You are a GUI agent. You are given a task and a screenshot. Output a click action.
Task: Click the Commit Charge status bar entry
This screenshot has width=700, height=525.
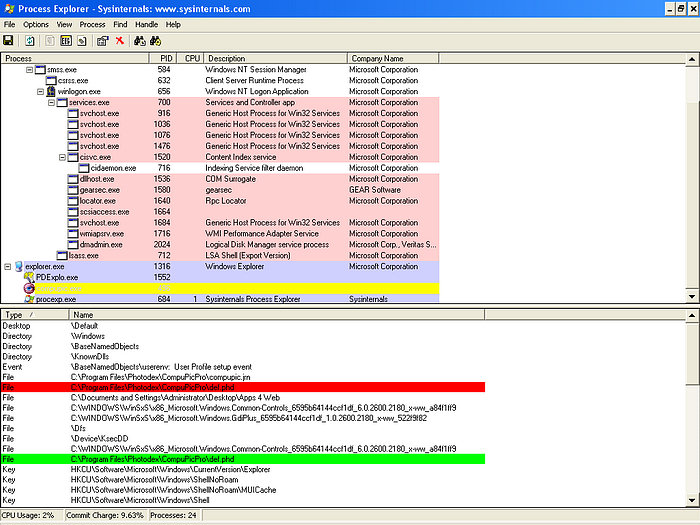tap(105, 515)
